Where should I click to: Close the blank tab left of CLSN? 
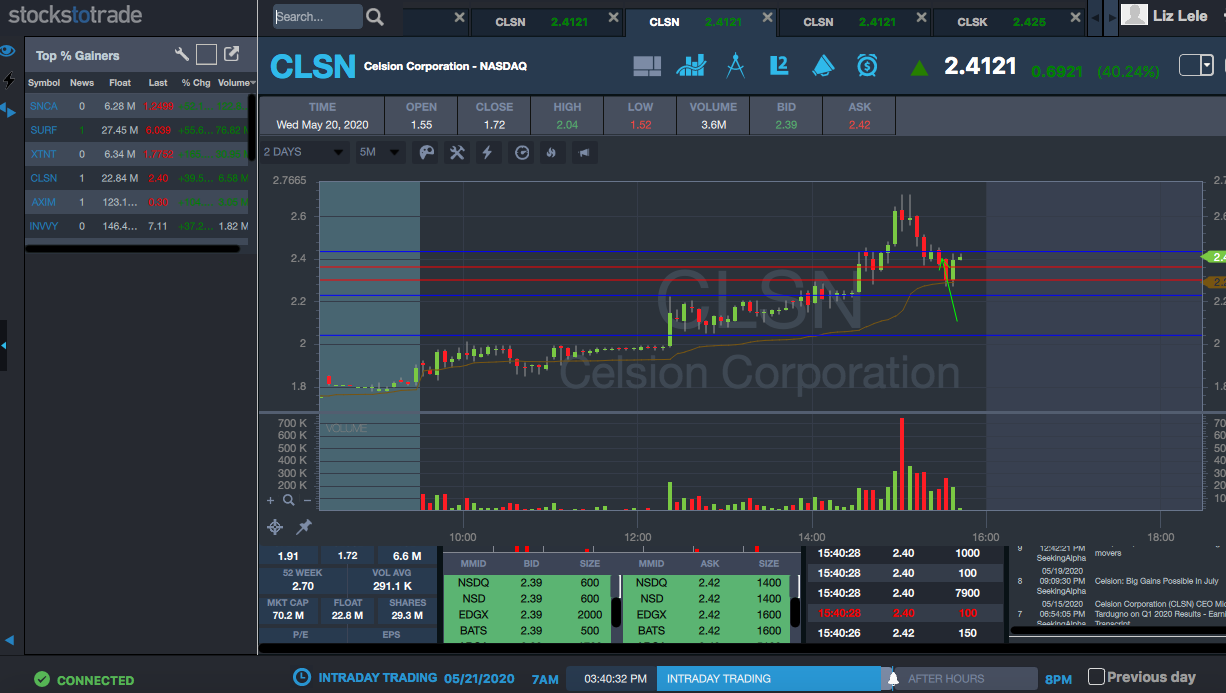pyautogui.click(x=459, y=18)
